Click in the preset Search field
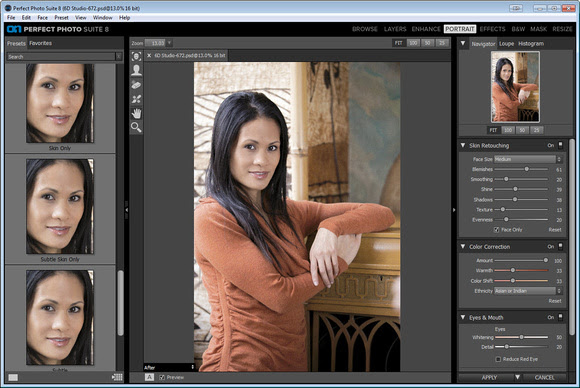The image size is (580, 388). (x=61, y=57)
